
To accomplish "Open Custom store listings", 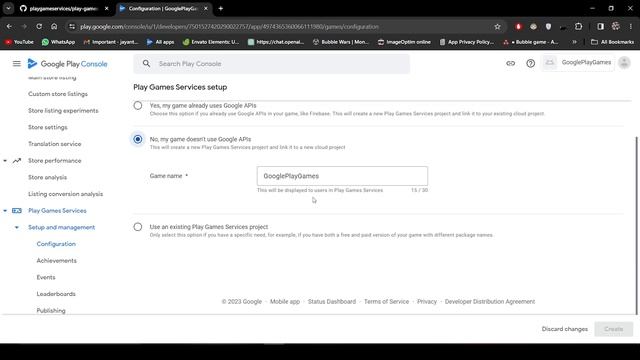I will [58, 94].
